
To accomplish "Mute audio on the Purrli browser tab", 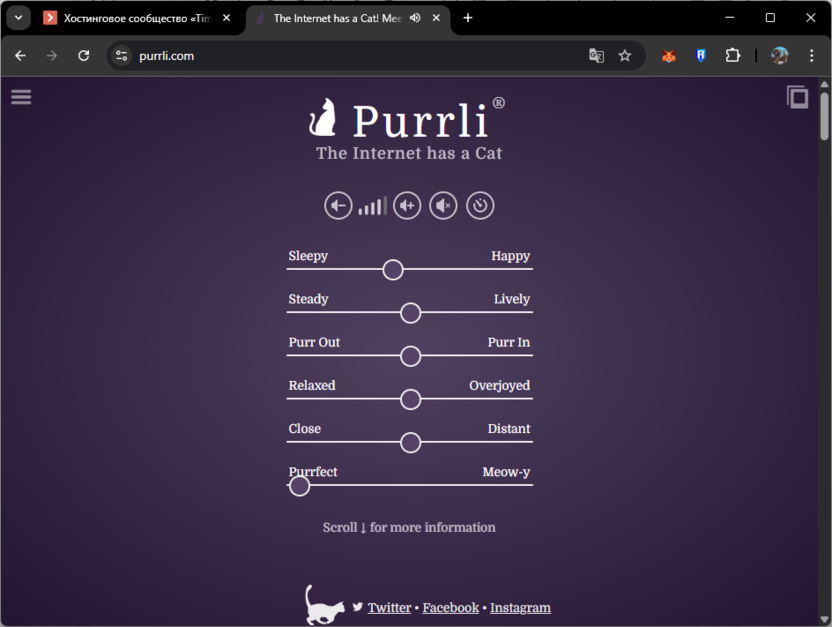I will click(x=414, y=17).
